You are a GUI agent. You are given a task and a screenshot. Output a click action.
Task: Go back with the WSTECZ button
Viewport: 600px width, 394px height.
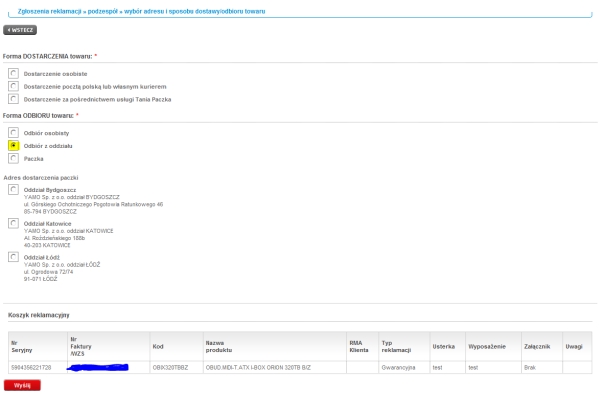pyautogui.click(x=20, y=30)
